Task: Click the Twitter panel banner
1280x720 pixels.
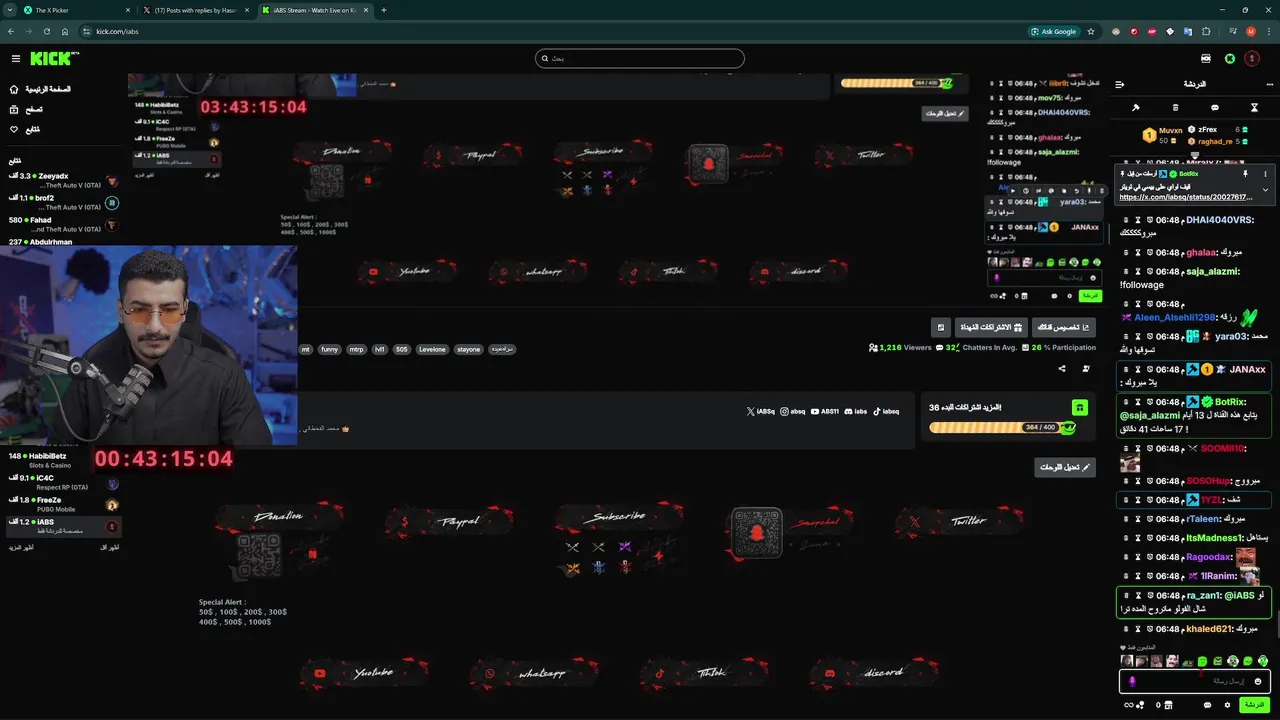Action: pyautogui.click(x=960, y=521)
